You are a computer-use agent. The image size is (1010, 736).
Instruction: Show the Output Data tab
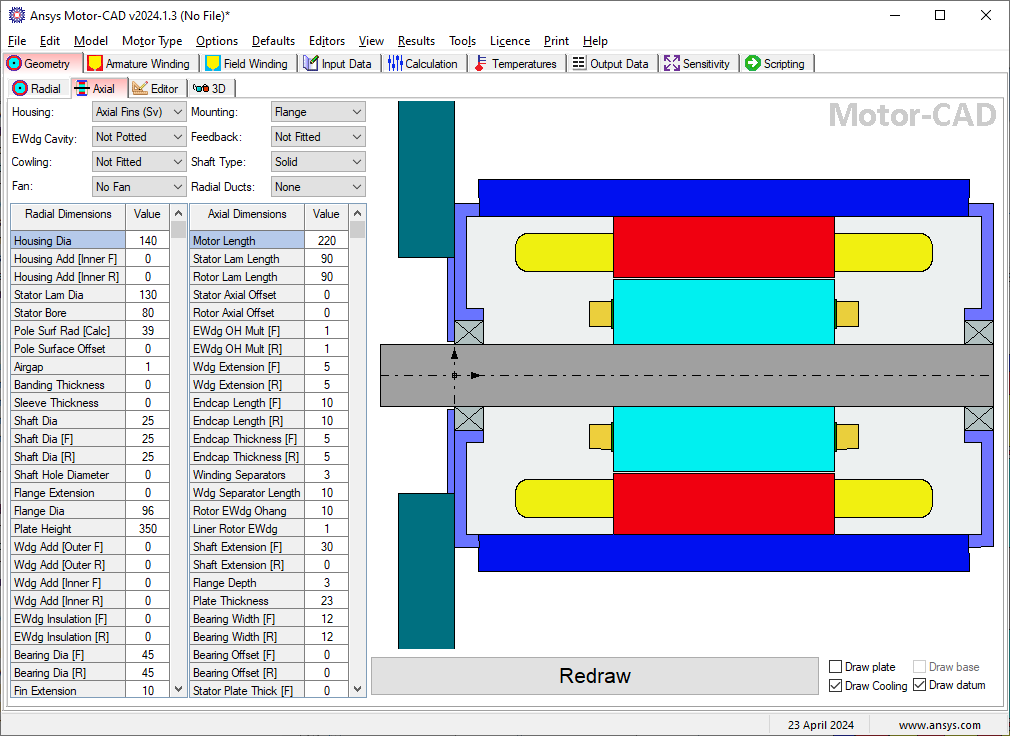[x=610, y=64]
